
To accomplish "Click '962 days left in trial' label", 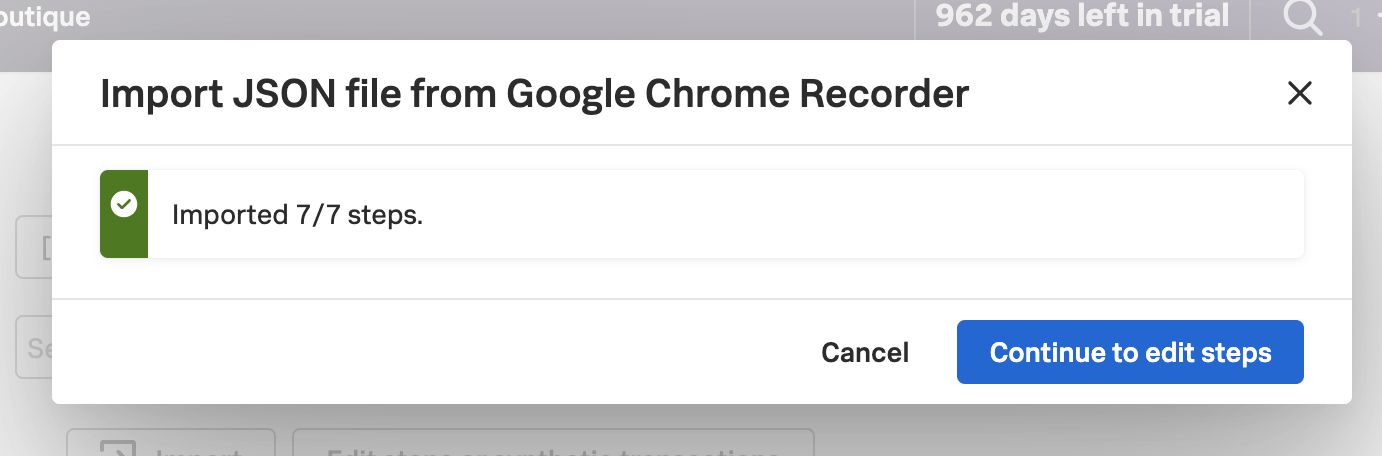I will (x=1082, y=16).
